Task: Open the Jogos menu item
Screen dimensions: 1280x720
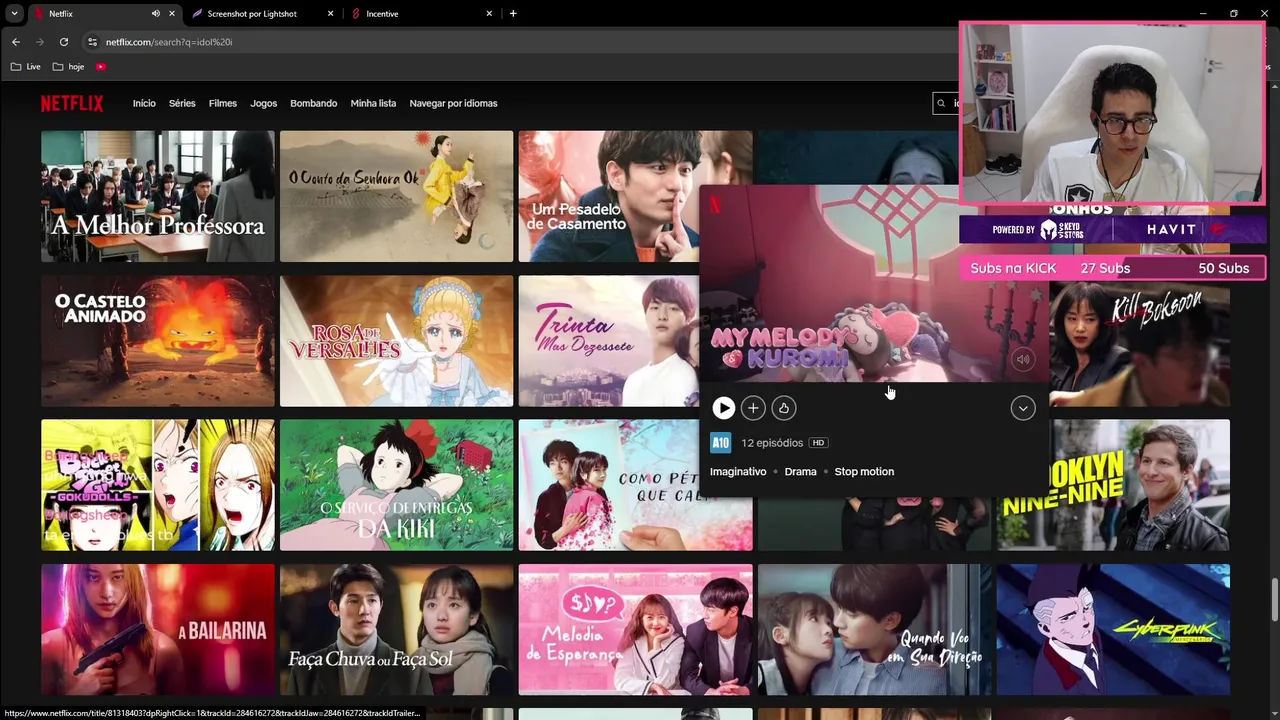Action: (x=264, y=103)
